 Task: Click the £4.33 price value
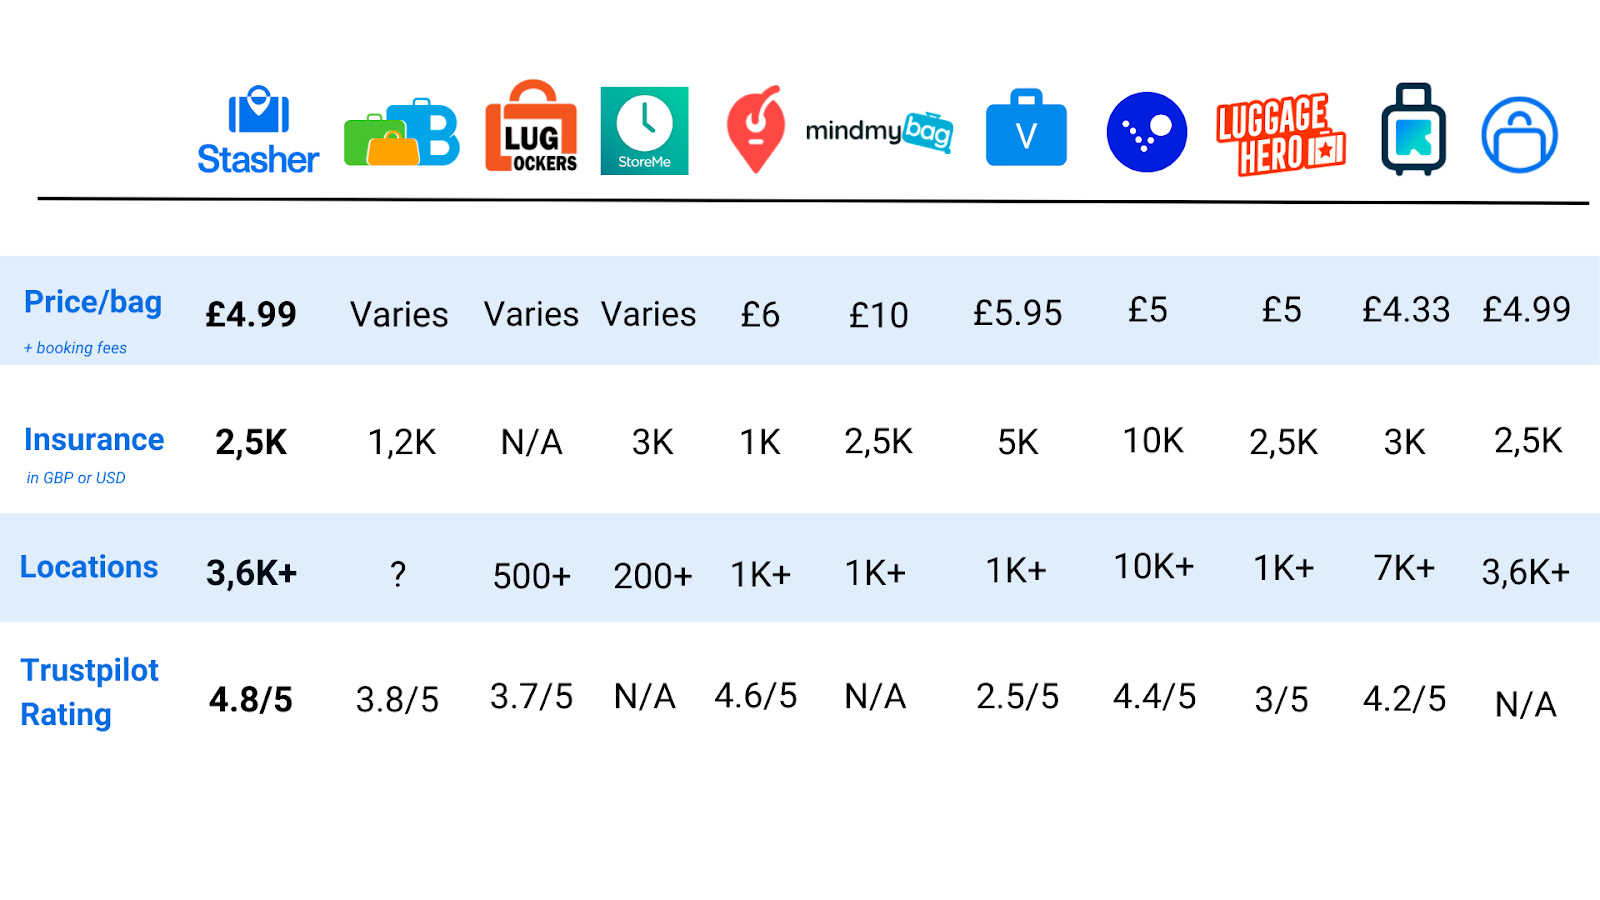[x=1405, y=310]
